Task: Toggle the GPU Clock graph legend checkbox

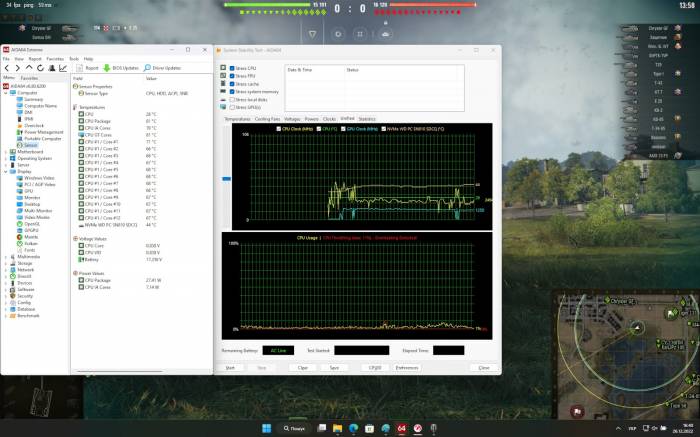Action: pos(343,129)
